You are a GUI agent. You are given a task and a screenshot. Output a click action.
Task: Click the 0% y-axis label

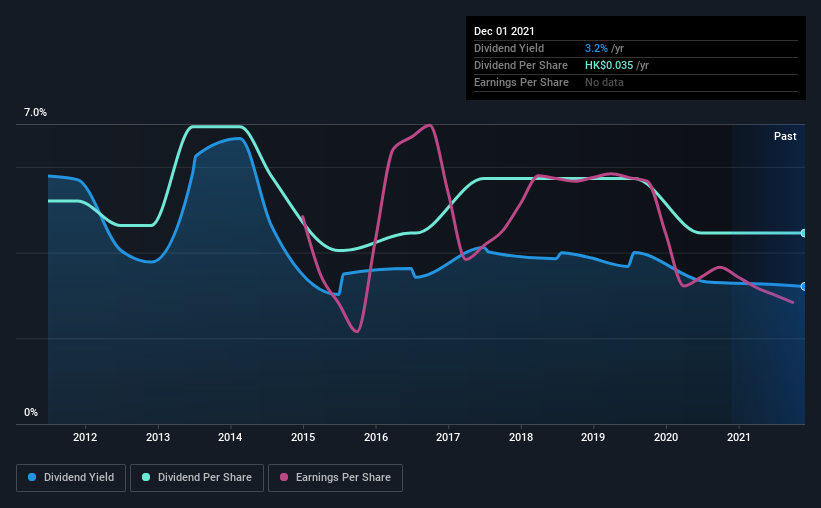click(31, 413)
